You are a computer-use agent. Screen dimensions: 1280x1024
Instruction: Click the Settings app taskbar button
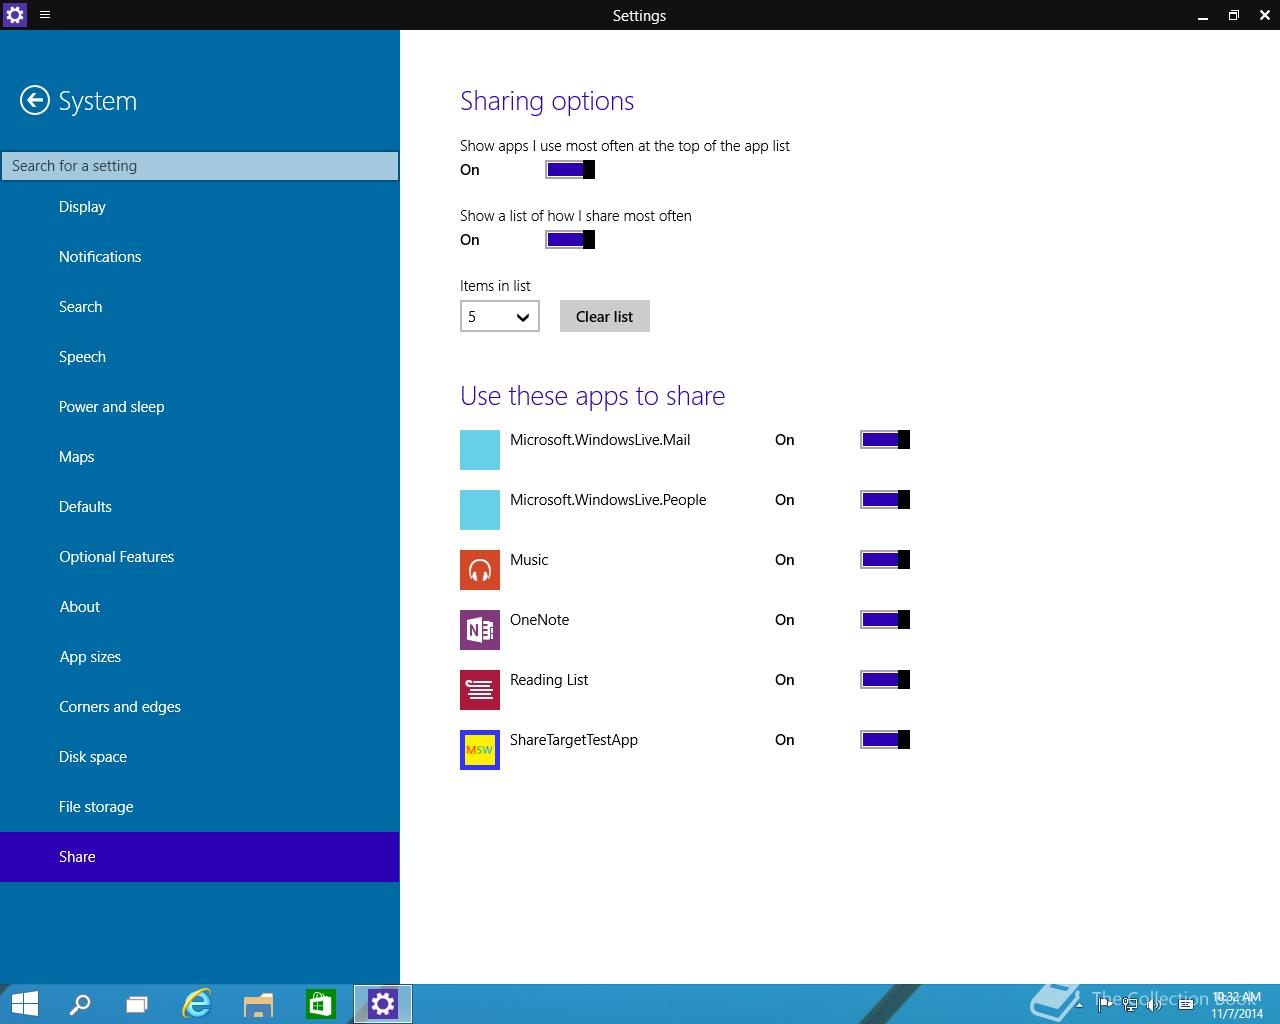382,1004
